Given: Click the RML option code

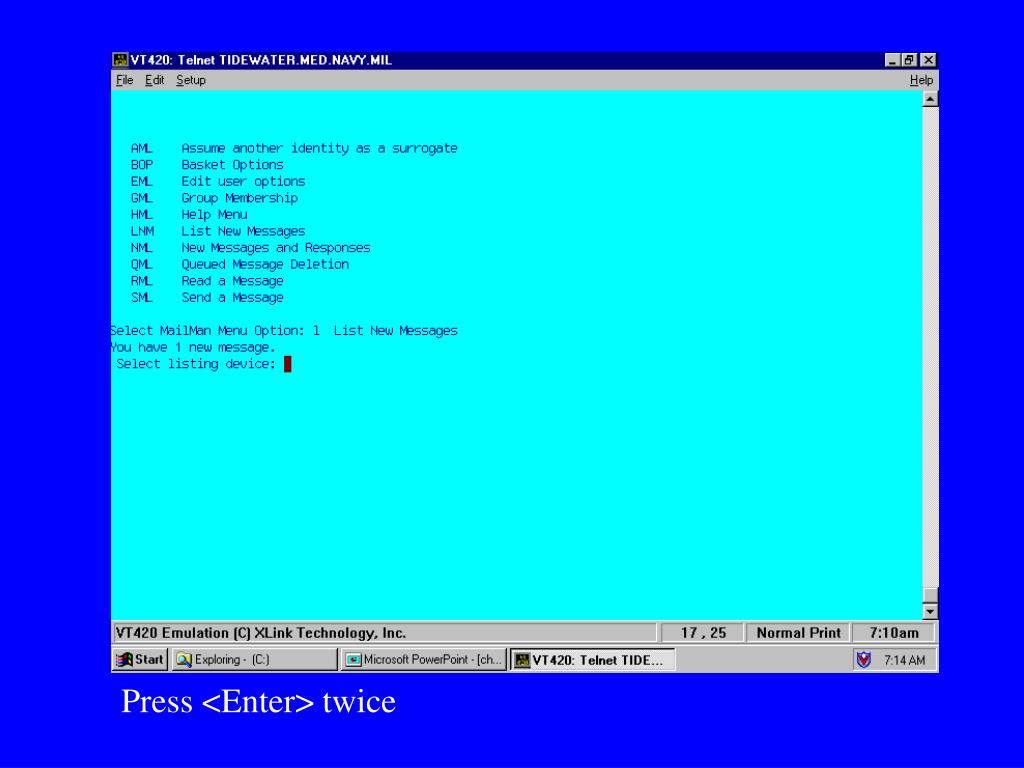Looking at the screenshot, I should [141, 281].
